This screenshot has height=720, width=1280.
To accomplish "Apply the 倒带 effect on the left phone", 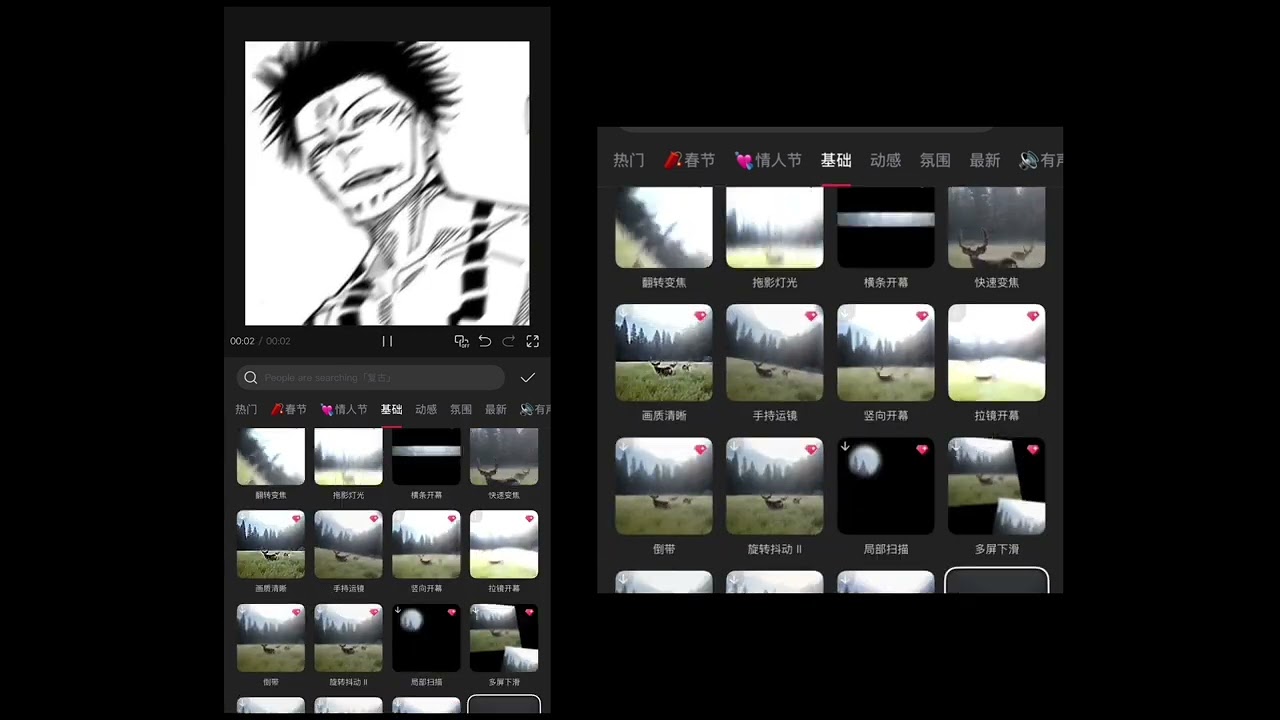I will click(x=271, y=638).
